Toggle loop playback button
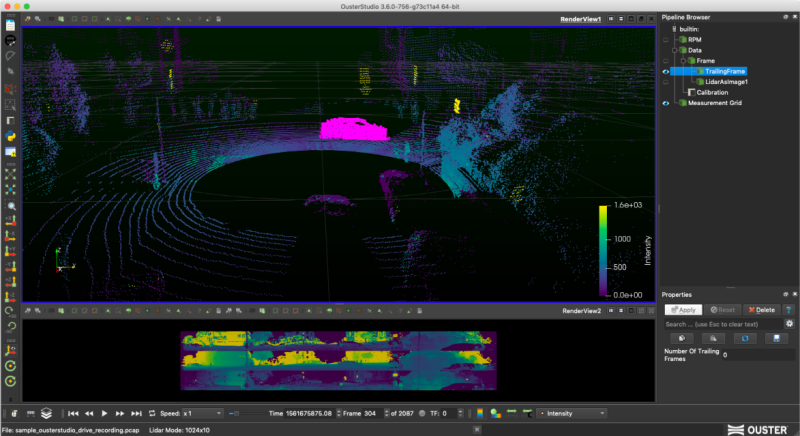 click(152, 414)
